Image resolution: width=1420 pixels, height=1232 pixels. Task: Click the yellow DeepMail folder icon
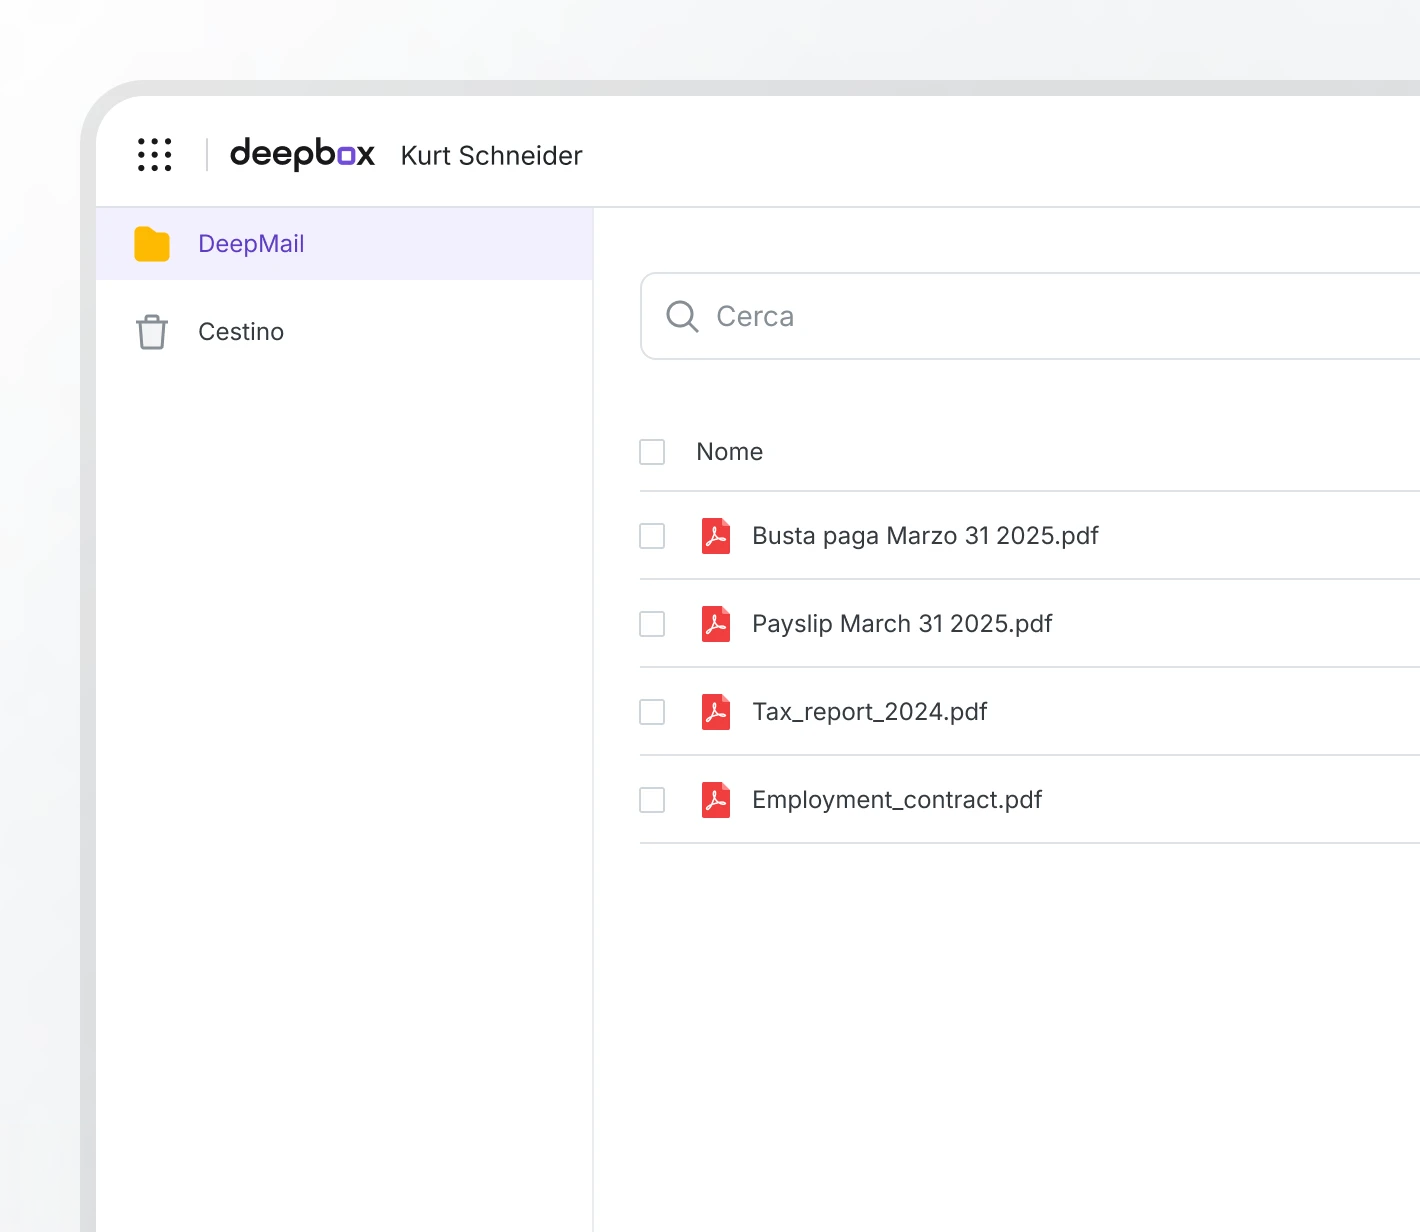152,244
